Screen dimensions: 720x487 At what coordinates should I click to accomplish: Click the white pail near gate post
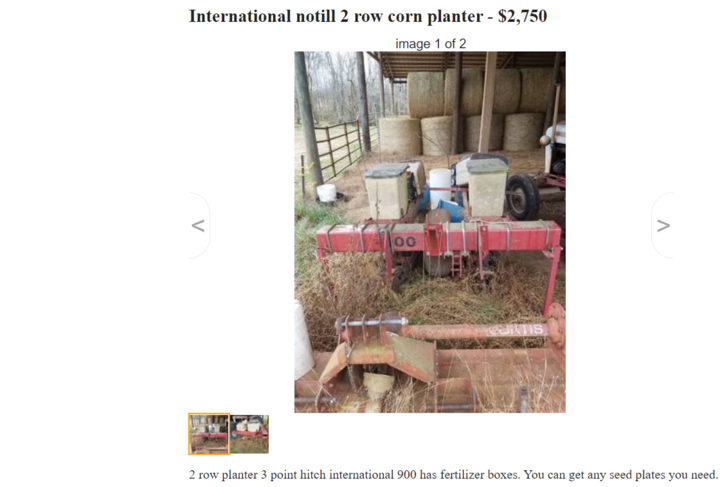[326, 193]
